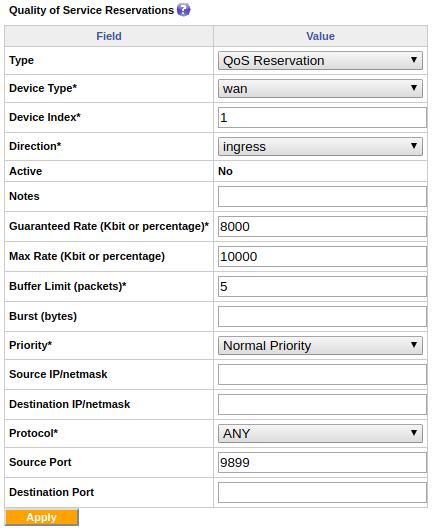Image resolution: width=443 pixels, height=530 pixels.
Task: Click the Field column header
Action: tap(109, 36)
